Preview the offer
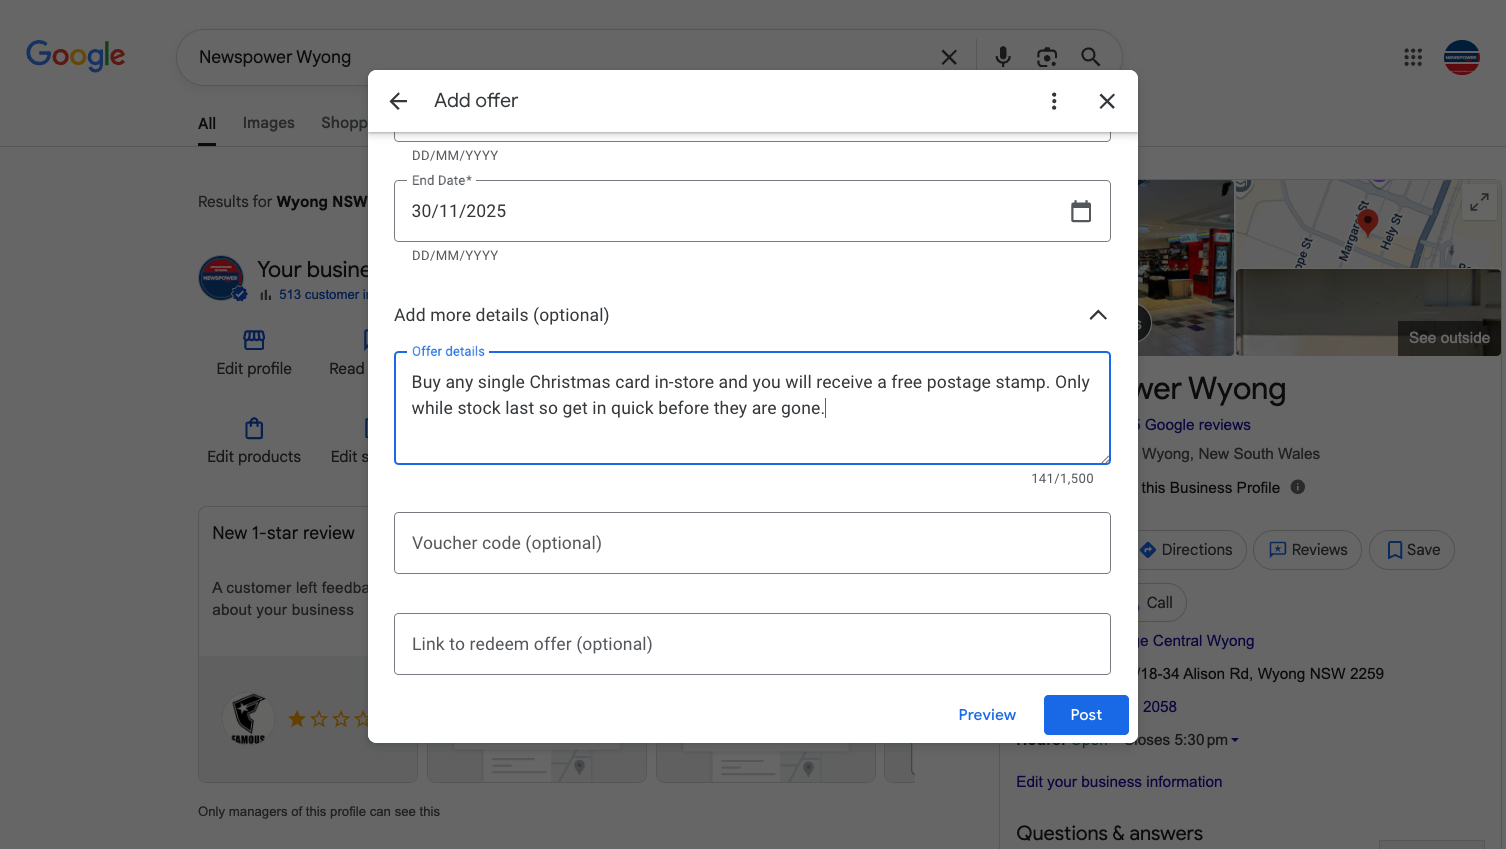Screen dimensions: 1506x849 coord(987,715)
